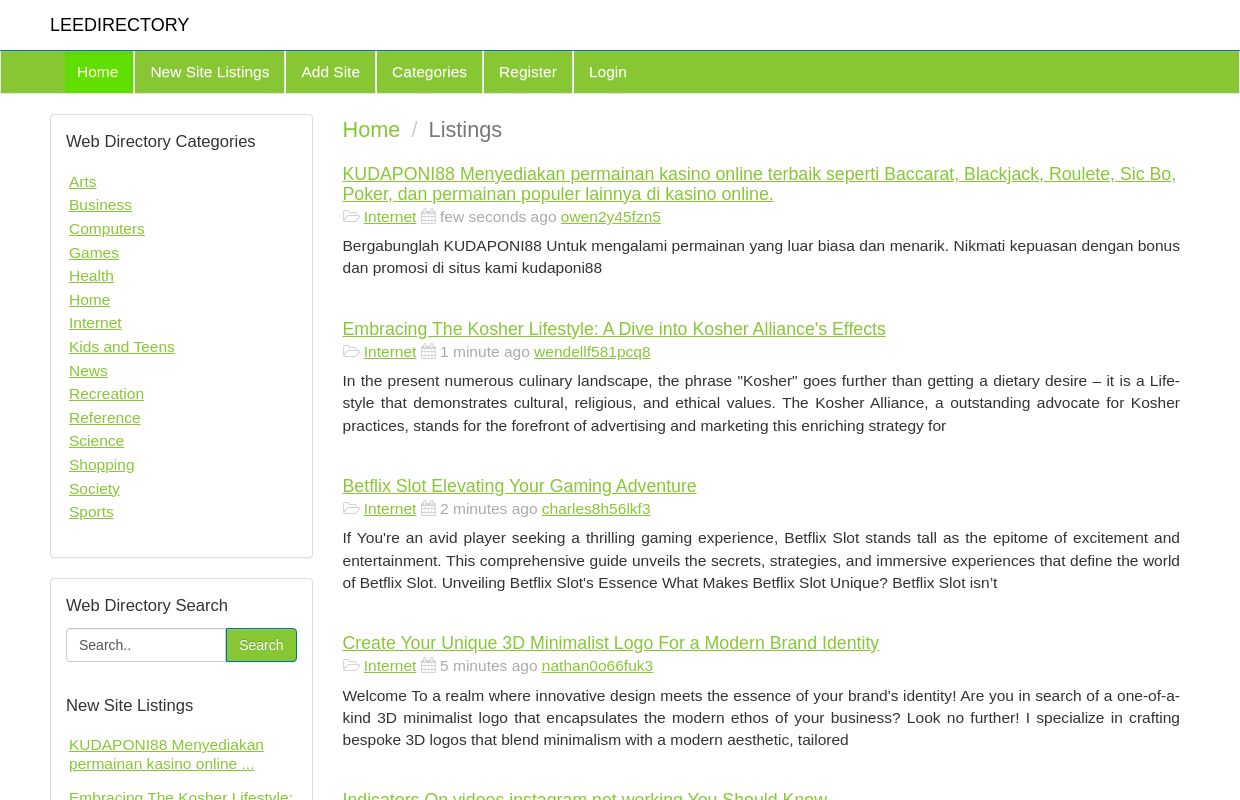
Task: Click the calendar icon near '5 minutes ago'
Action: 428,665
